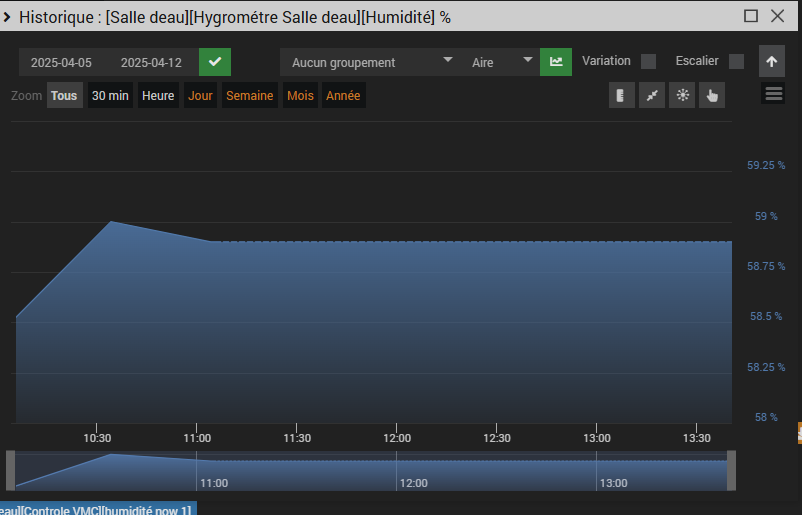This screenshot has height=515, width=802.
Task: Click the green checkmark to validate dates
Action: [x=215, y=62]
